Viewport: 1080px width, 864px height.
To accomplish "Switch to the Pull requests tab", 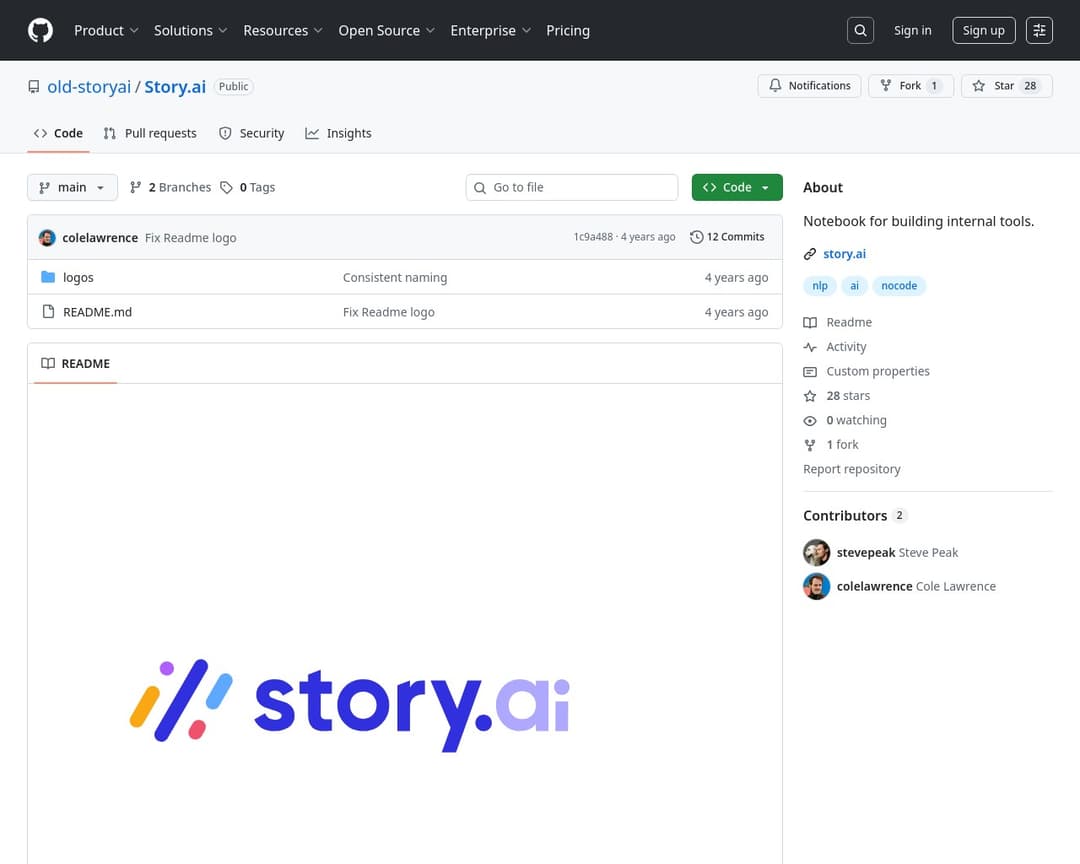I will coord(150,134).
